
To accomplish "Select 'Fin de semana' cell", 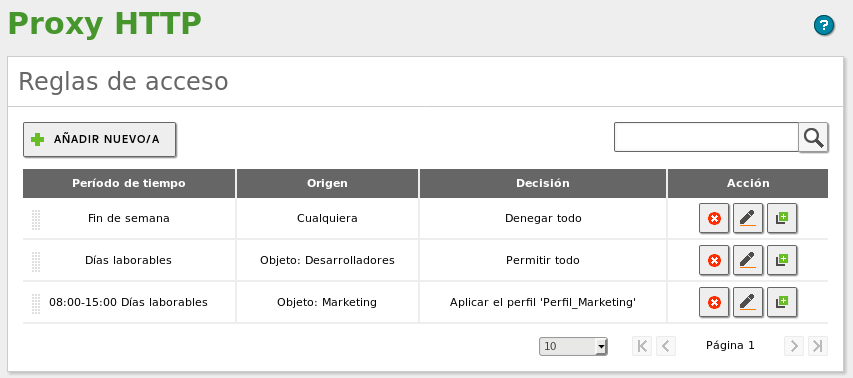I will (x=129, y=218).
